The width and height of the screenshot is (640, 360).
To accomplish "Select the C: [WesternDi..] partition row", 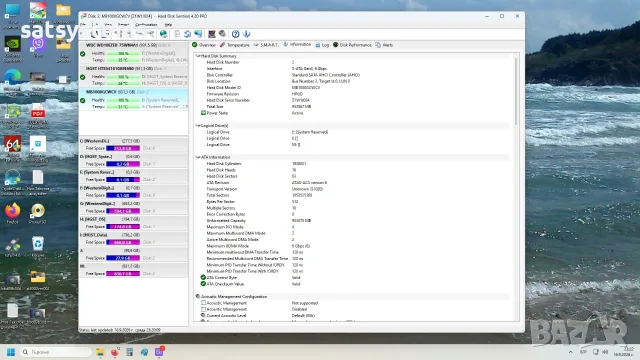I will tap(133, 144).
